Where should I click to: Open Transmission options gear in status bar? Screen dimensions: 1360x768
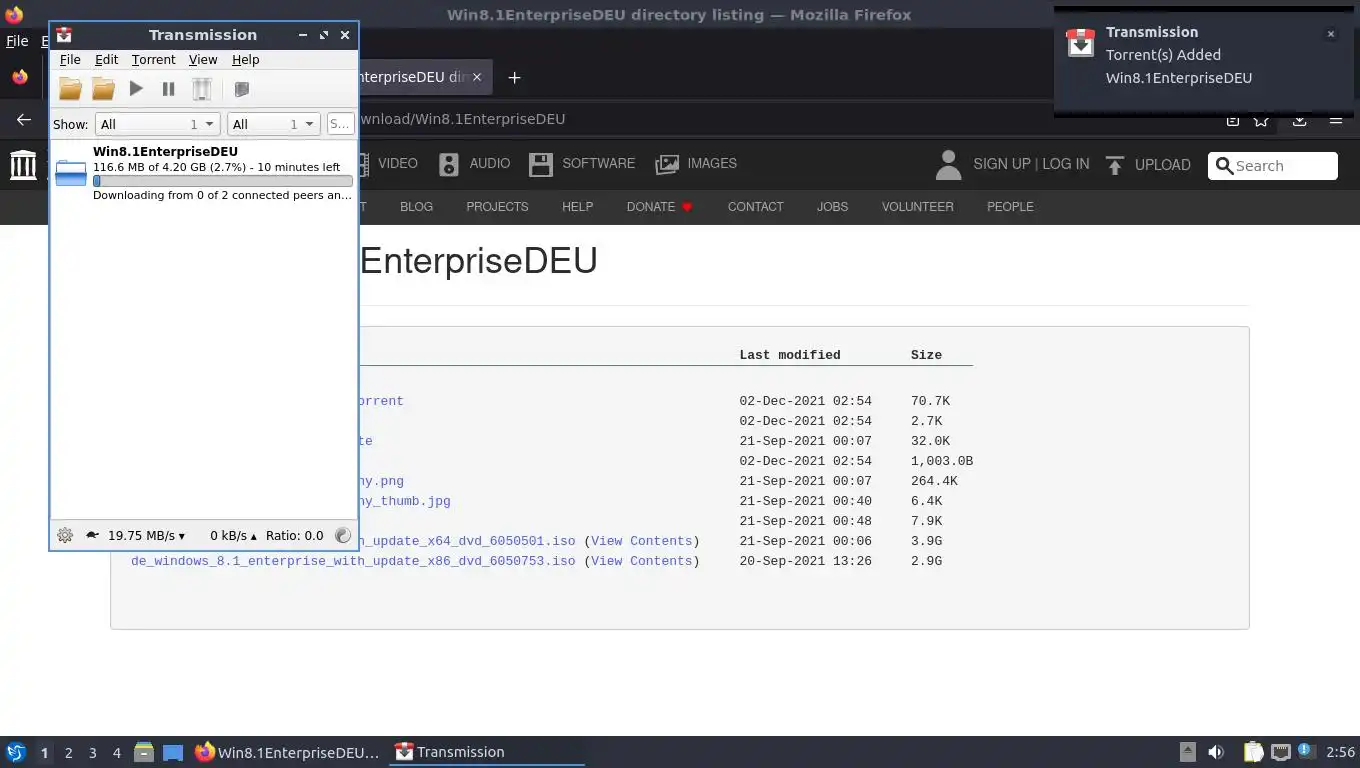tap(65, 535)
